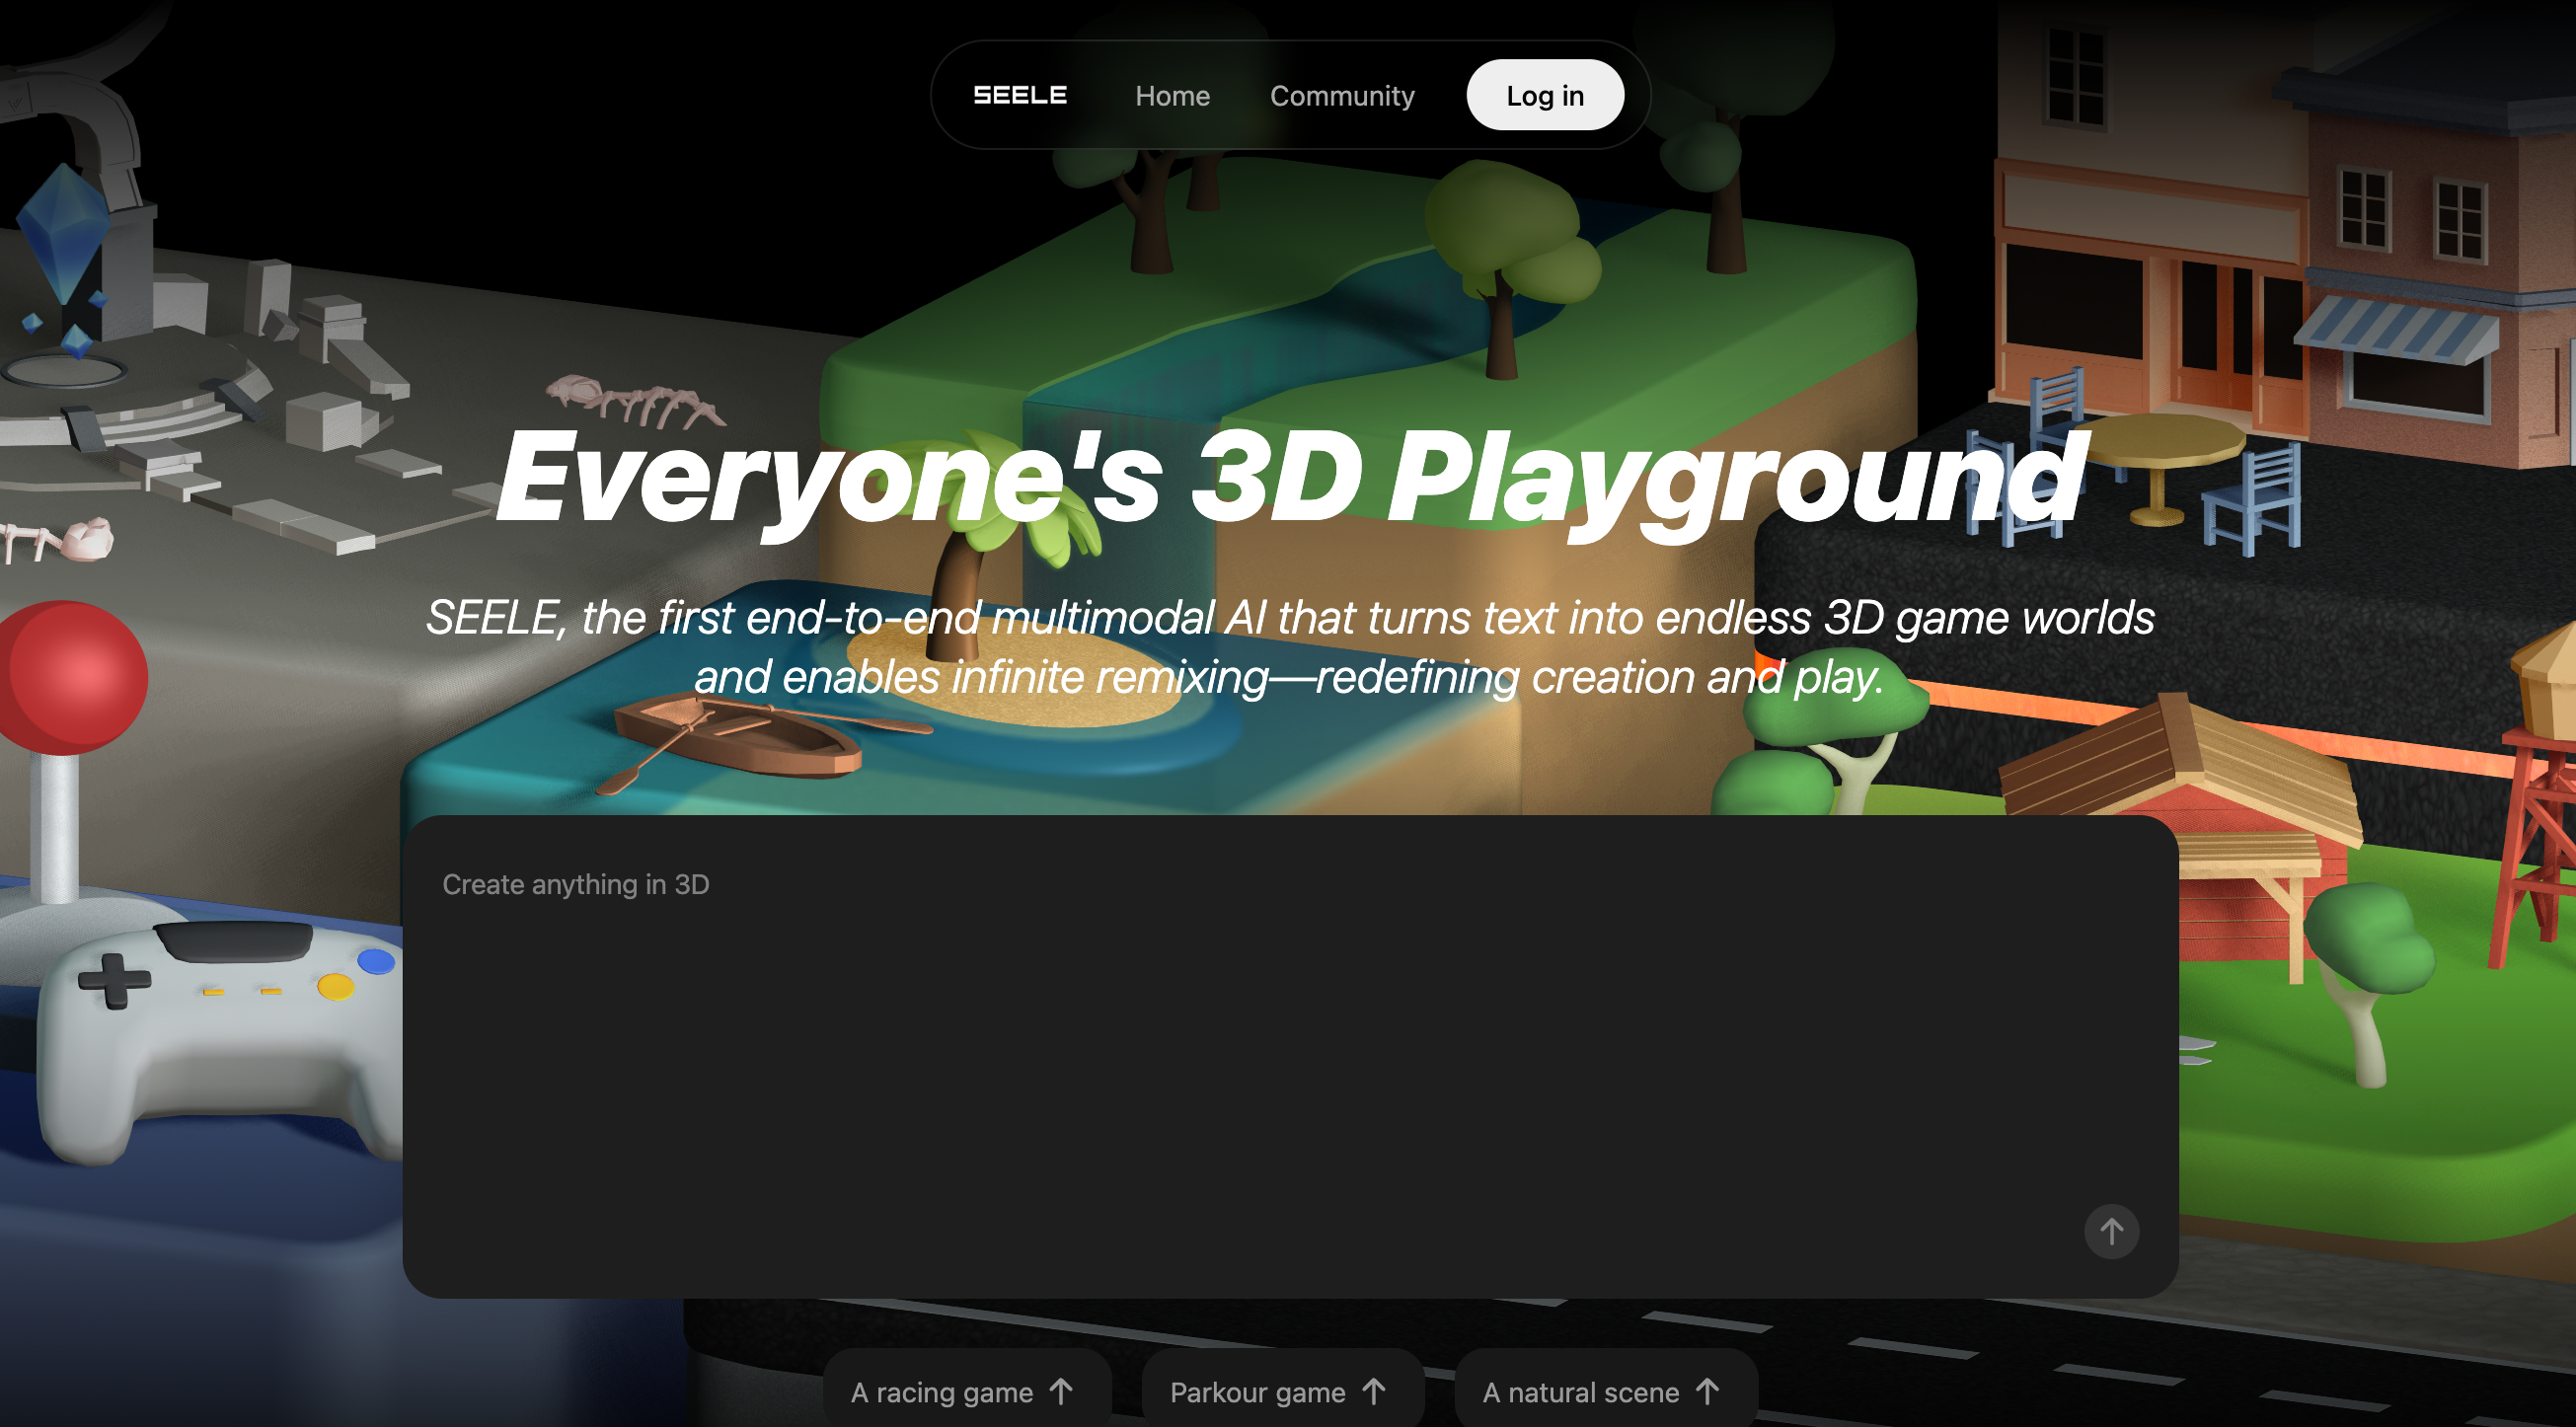Click the SEELE logo
2576x1427 pixels.
coord(1020,95)
